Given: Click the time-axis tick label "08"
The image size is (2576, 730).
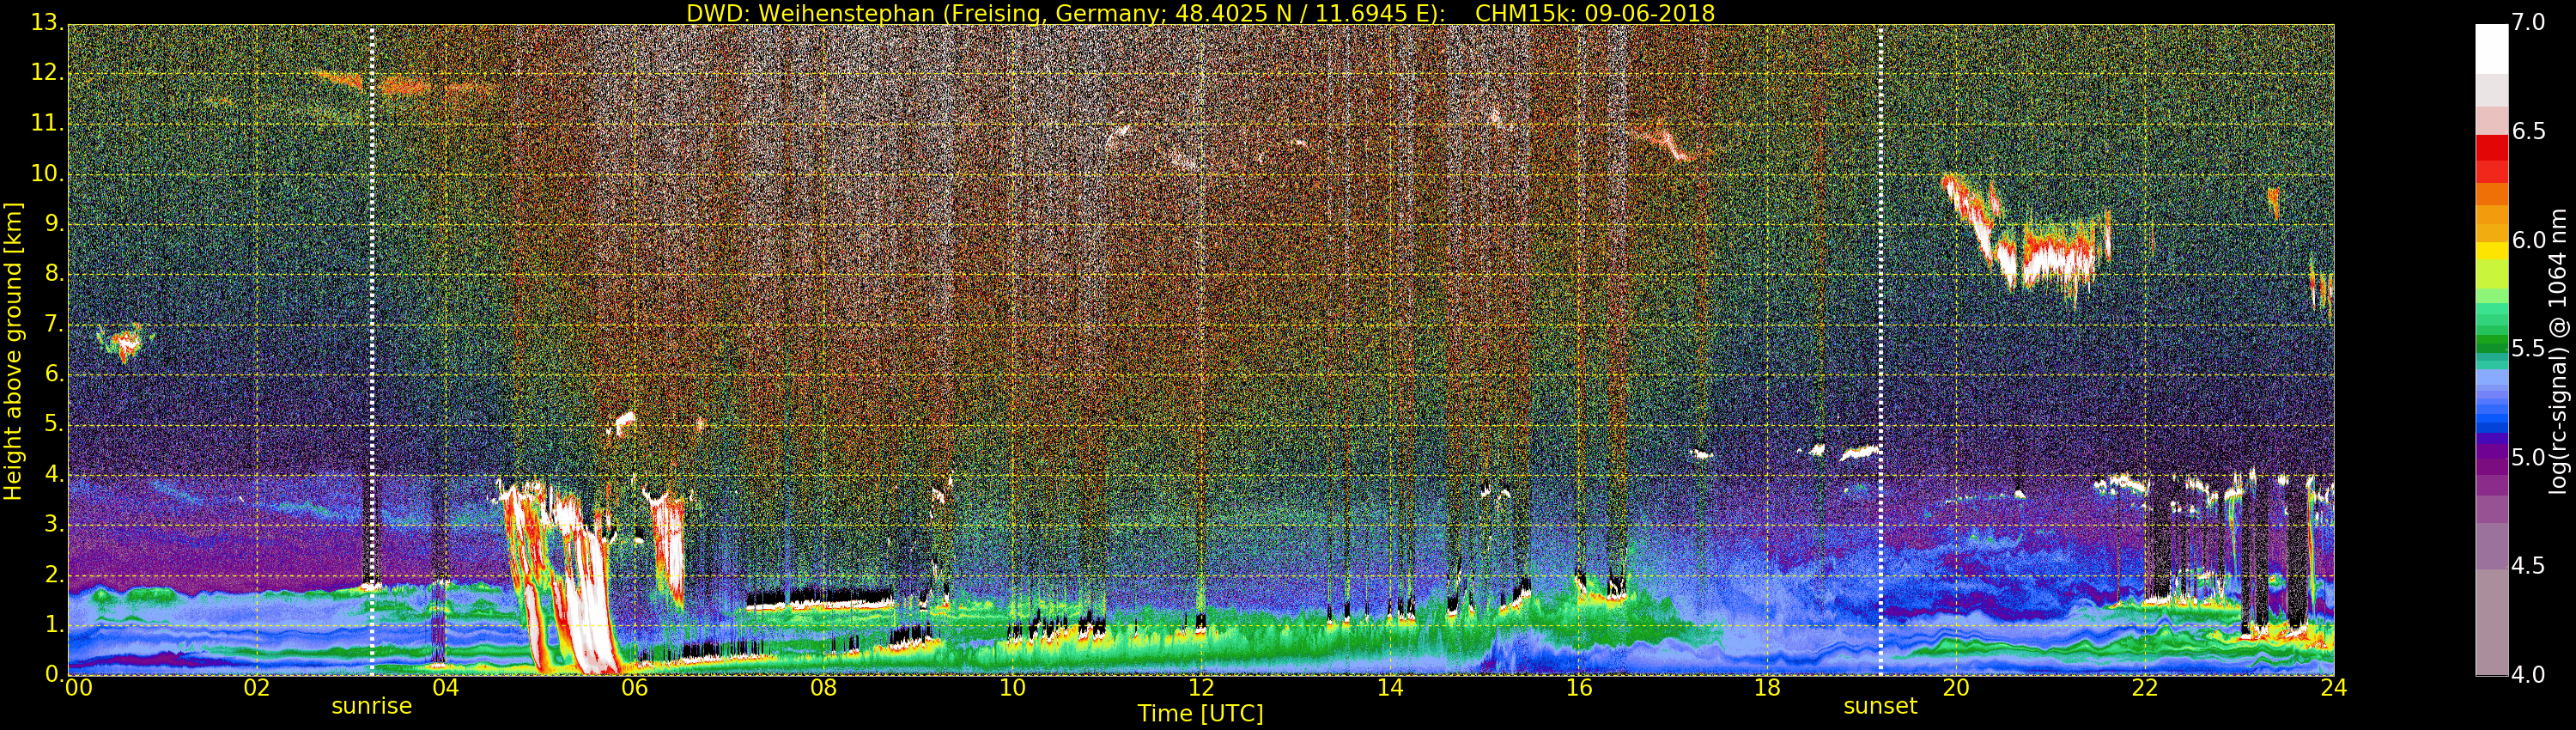Looking at the screenshot, I should click(823, 687).
